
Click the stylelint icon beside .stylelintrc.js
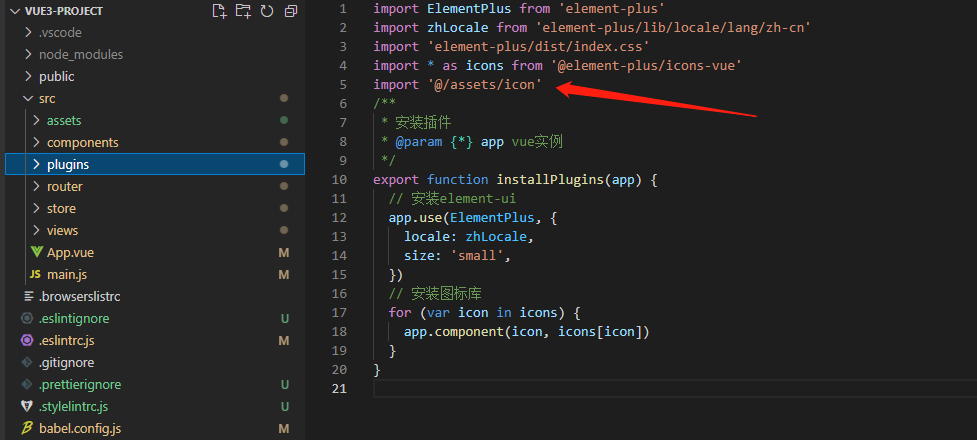click(x=27, y=406)
